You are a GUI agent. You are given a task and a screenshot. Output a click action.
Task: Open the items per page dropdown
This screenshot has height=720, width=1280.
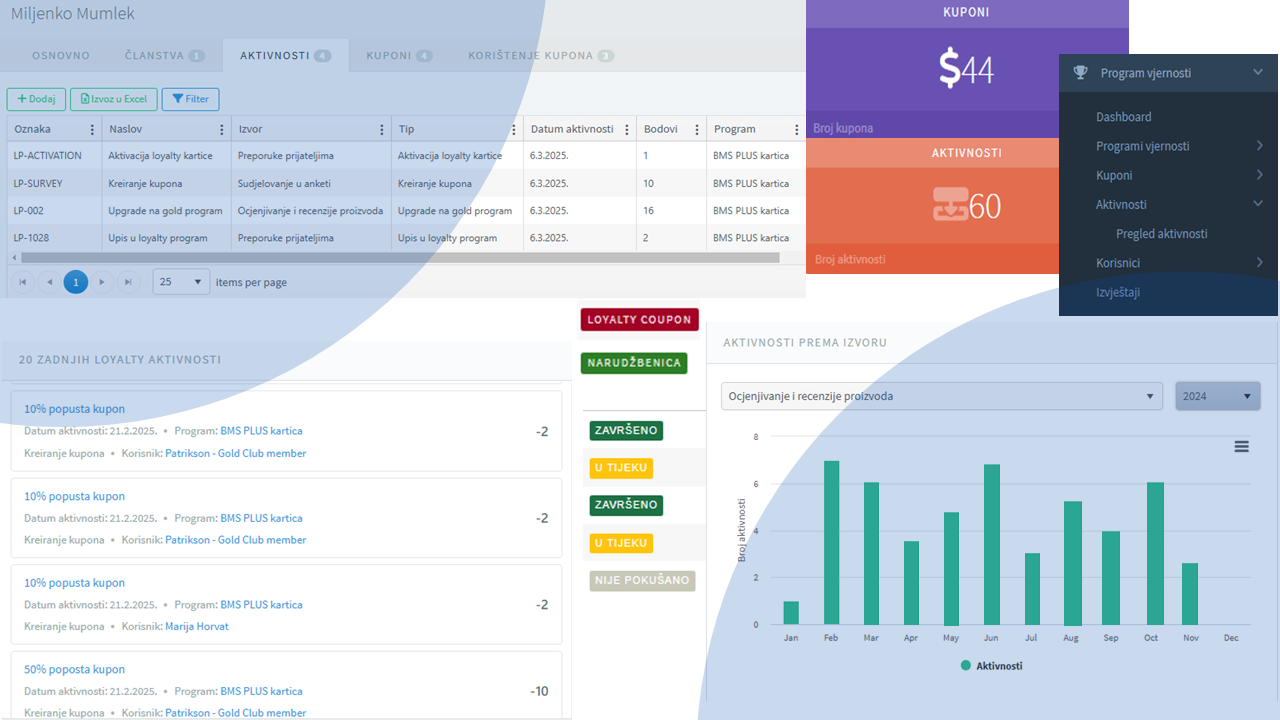click(181, 282)
